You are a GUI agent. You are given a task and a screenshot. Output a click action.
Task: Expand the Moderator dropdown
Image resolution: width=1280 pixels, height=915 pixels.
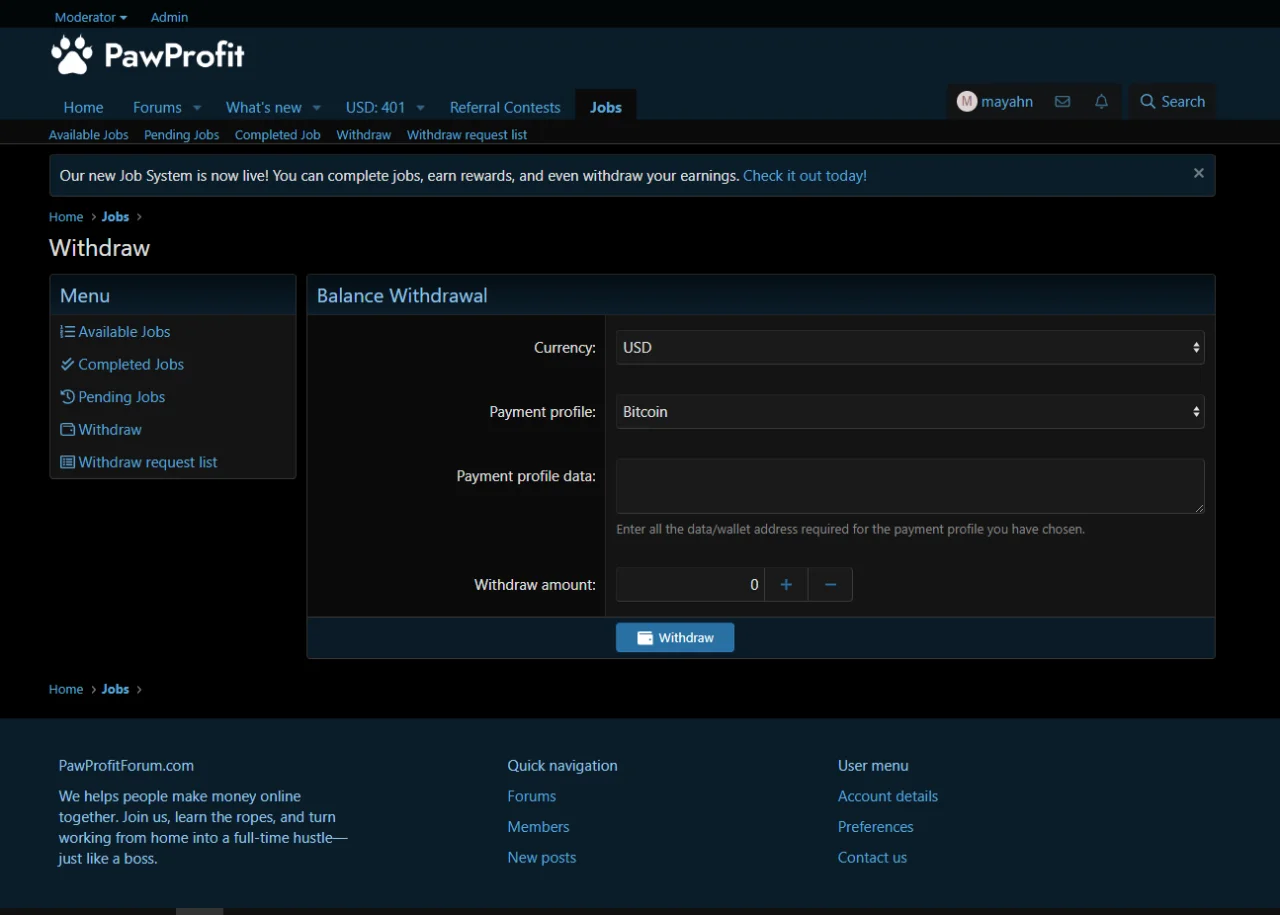[x=91, y=17]
